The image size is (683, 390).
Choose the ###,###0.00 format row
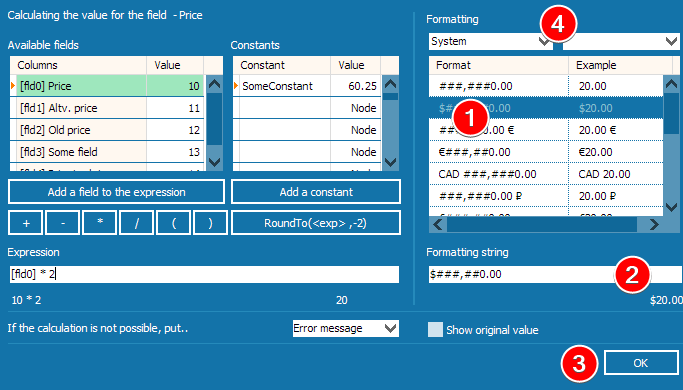pyautogui.click(x=546, y=86)
